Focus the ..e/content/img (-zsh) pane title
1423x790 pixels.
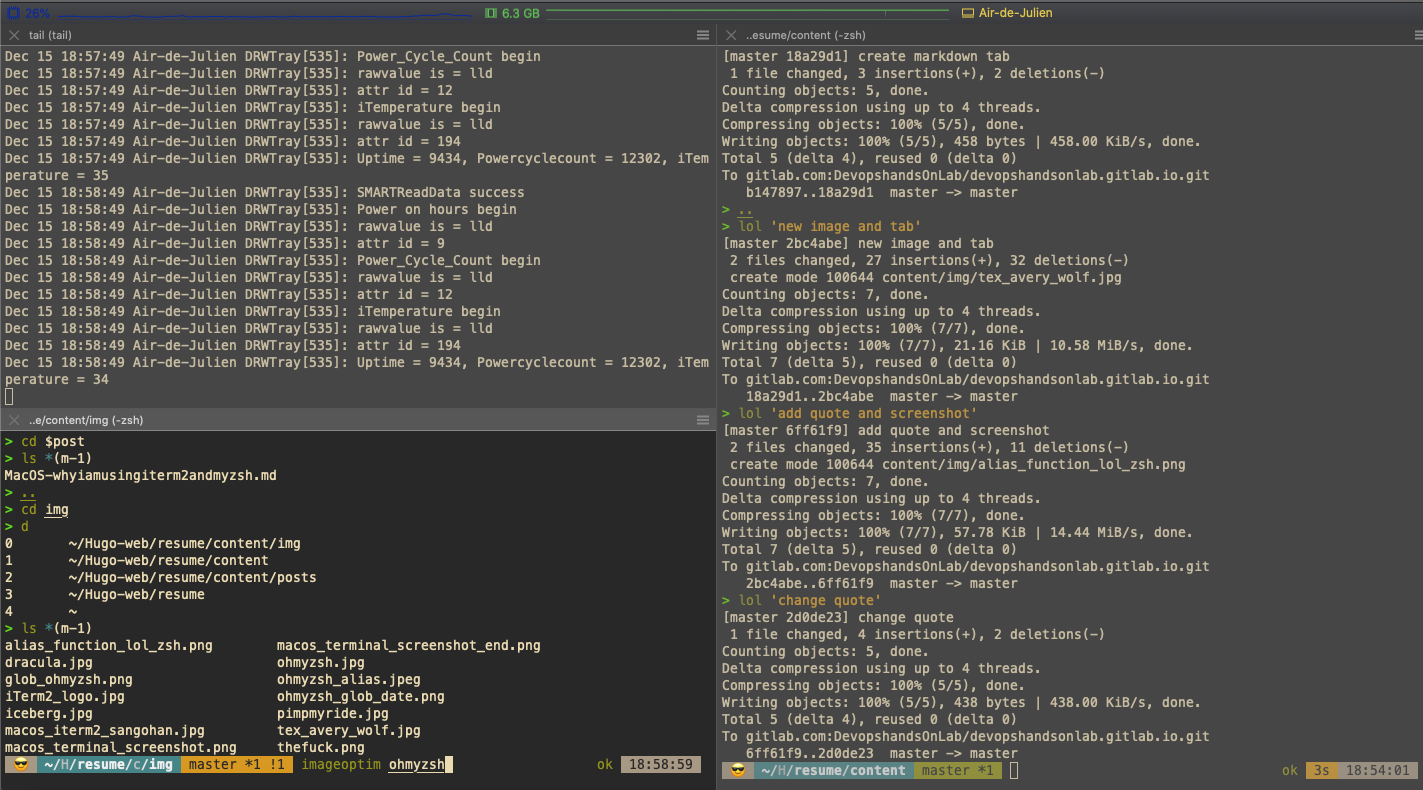point(86,420)
